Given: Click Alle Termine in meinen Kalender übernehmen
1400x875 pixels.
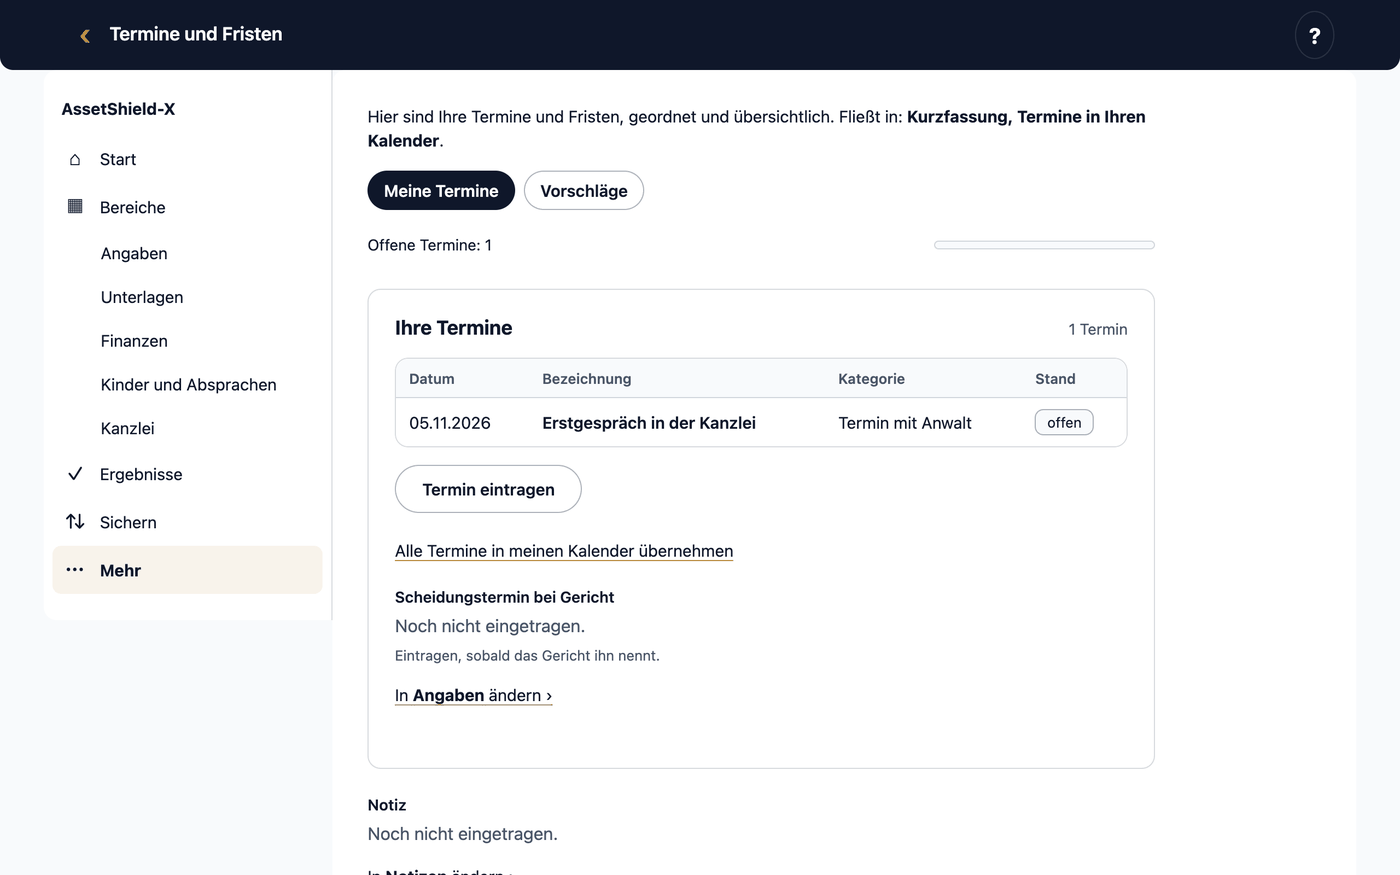Looking at the screenshot, I should (x=564, y=551).
